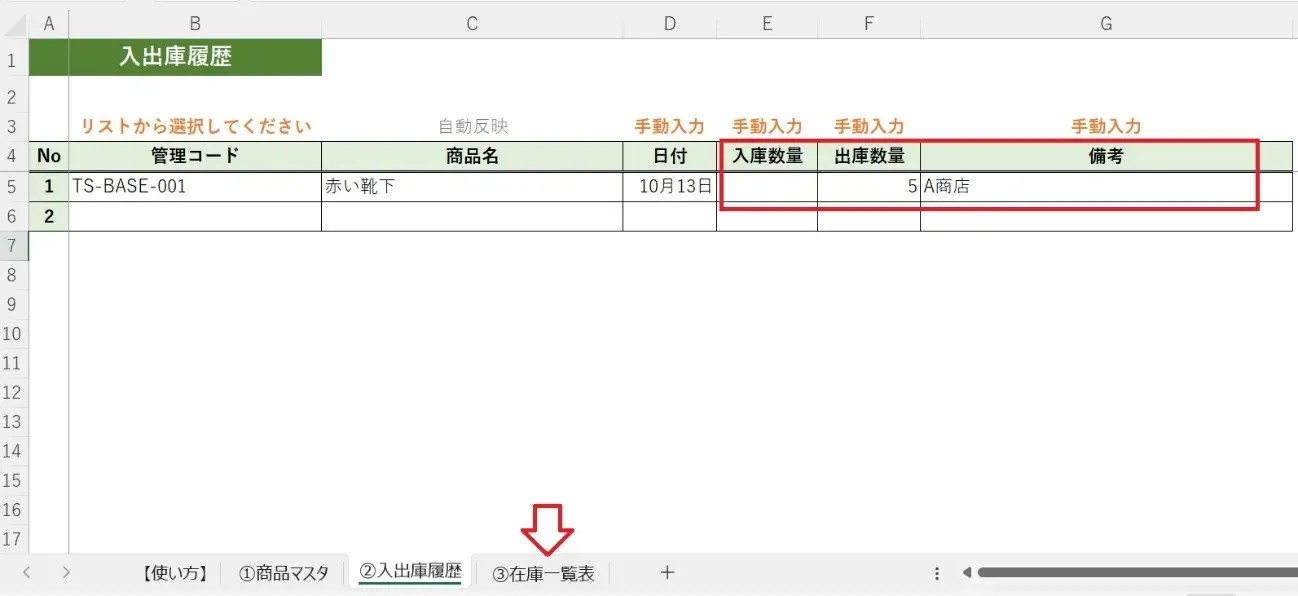The image size is (1298, 596).
Task: Select row 4 header
Action: pos(14,156)
